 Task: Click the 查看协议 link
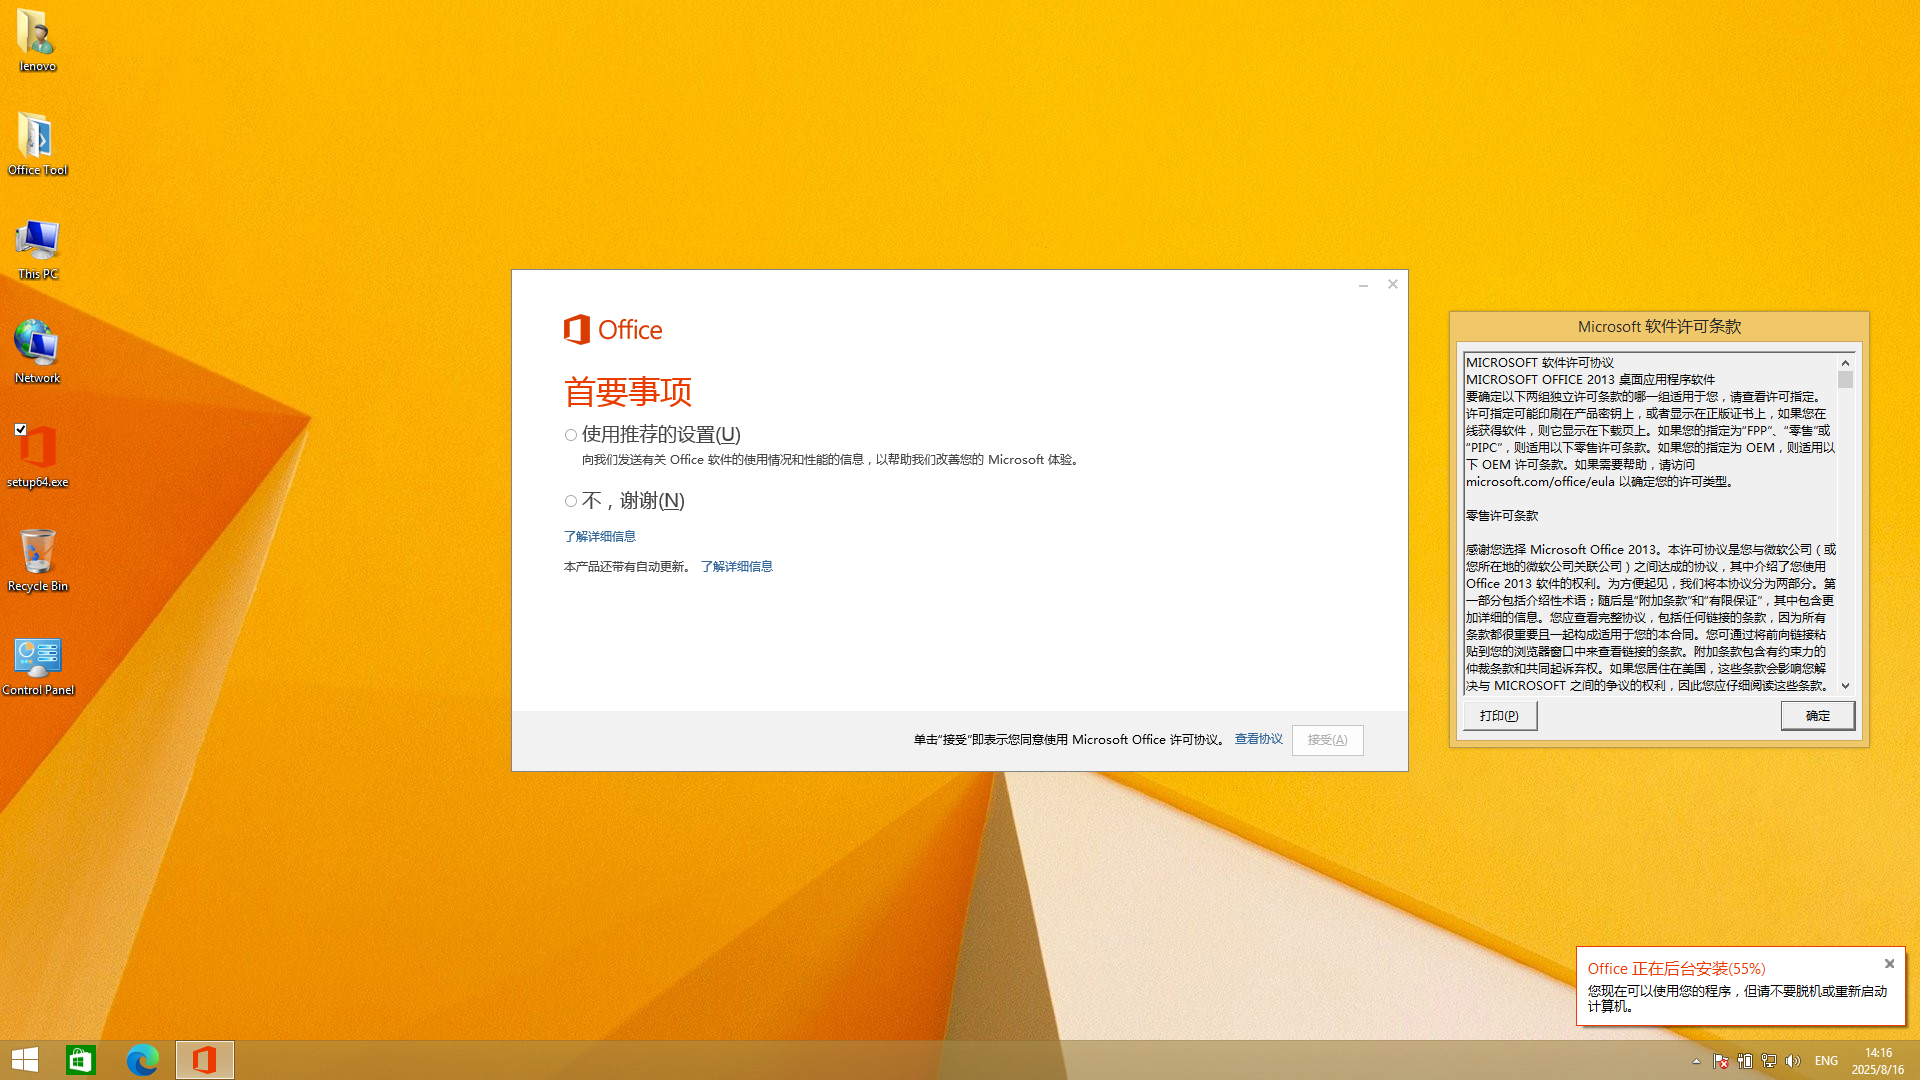click(1258, 739)
